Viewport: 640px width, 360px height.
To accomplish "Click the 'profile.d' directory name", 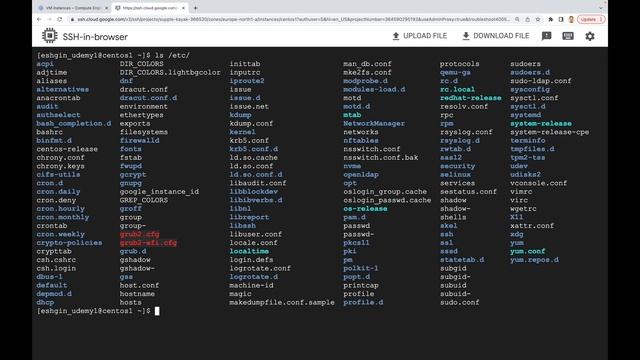I will 363,302.
